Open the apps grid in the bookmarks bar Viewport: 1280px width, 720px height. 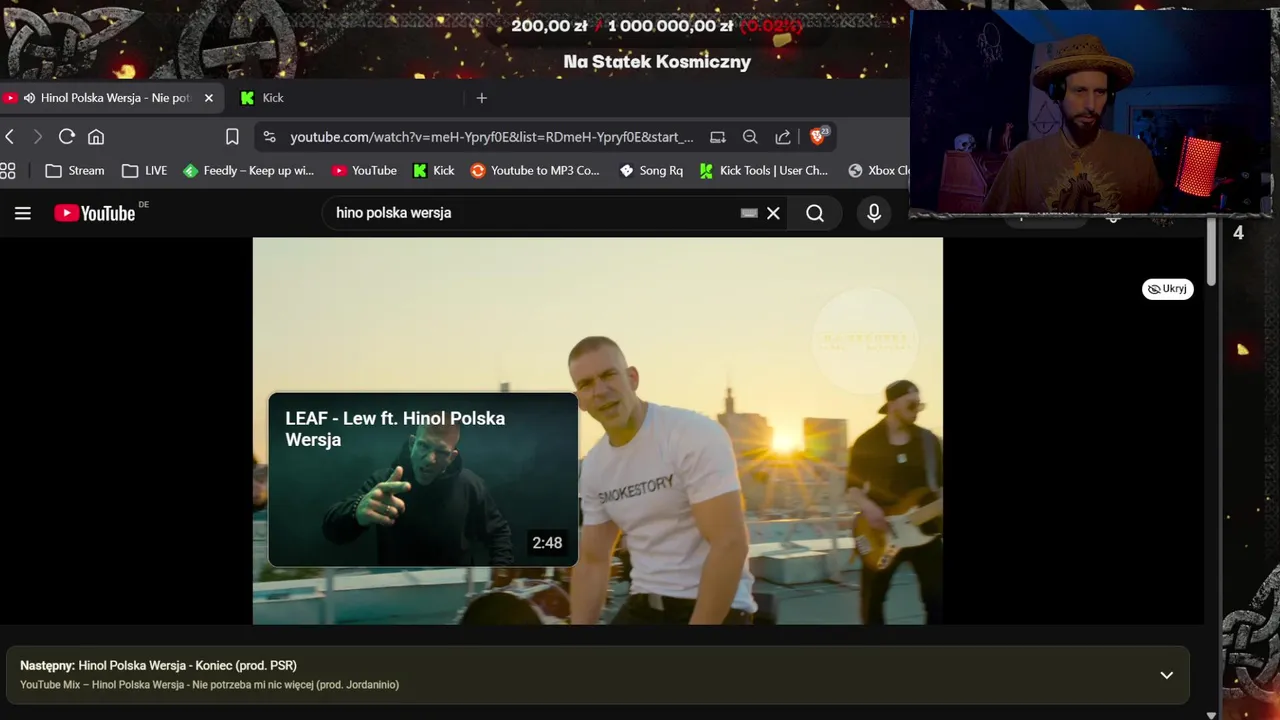click(x=8, y=171)
